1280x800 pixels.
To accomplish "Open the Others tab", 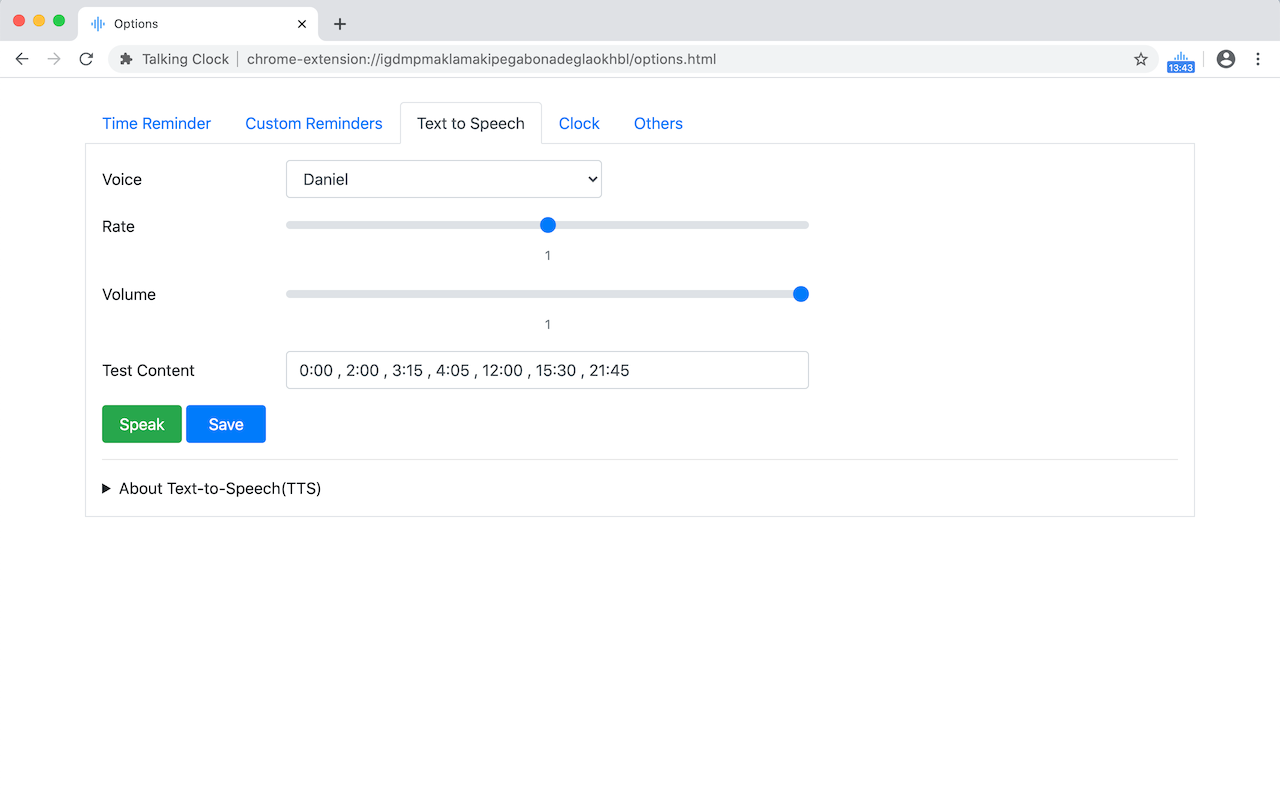I will coord(658,124).
